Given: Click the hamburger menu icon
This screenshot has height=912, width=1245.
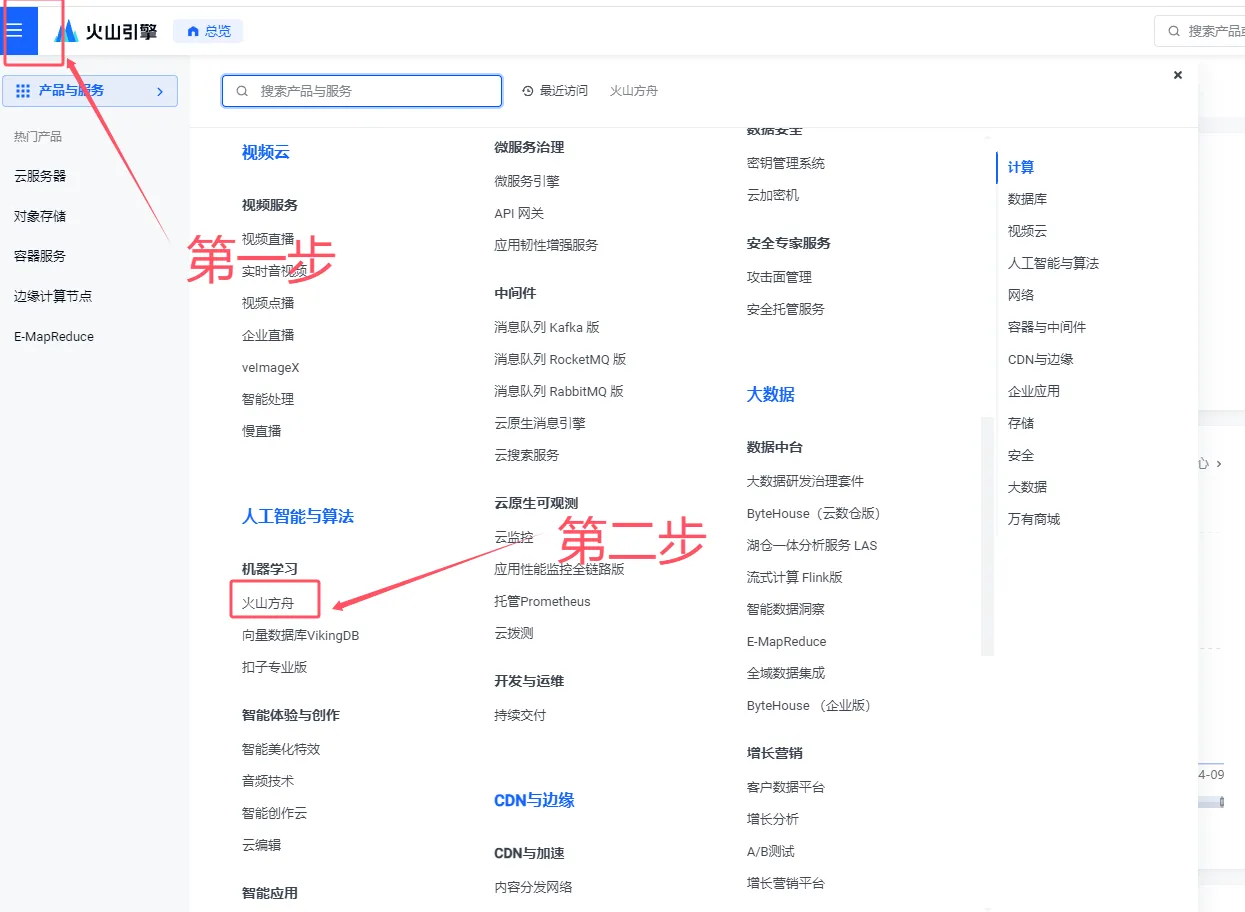Looking at the screenshot, I should coord(15,30).
